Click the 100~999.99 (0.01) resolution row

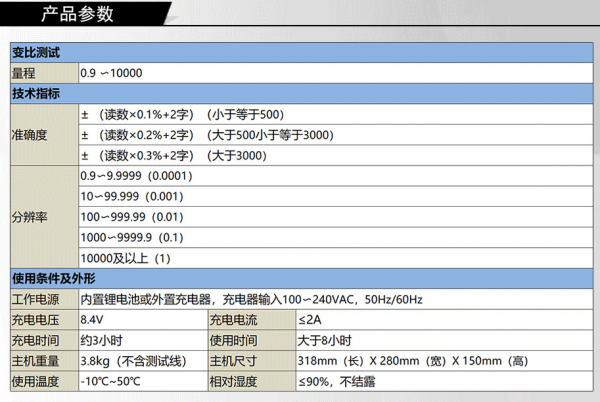(132, 217)
